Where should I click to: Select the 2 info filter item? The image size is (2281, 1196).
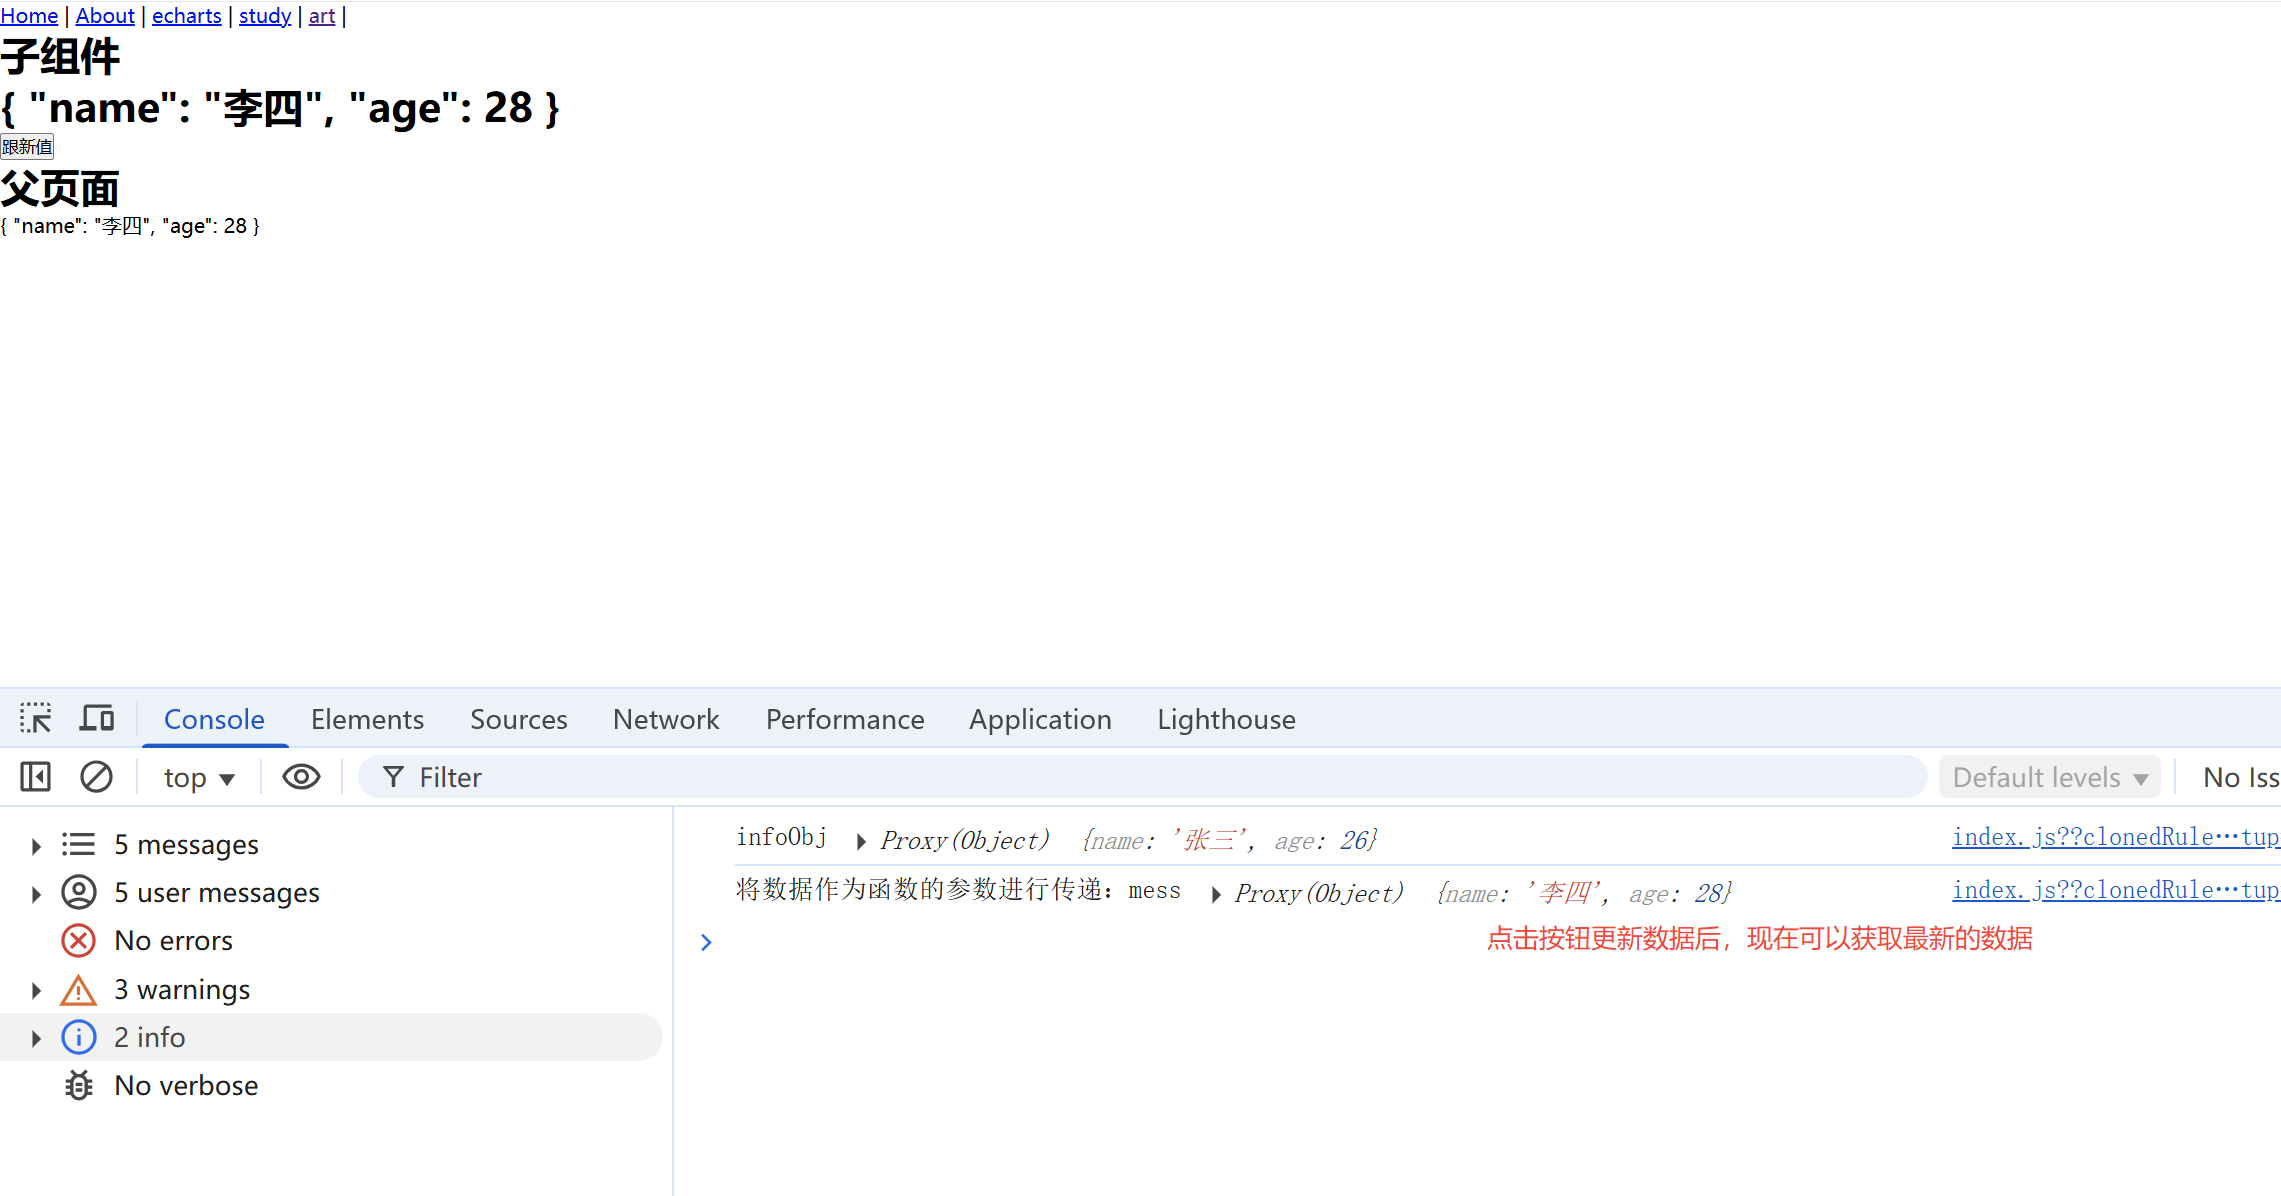(x=150, y=1038)
